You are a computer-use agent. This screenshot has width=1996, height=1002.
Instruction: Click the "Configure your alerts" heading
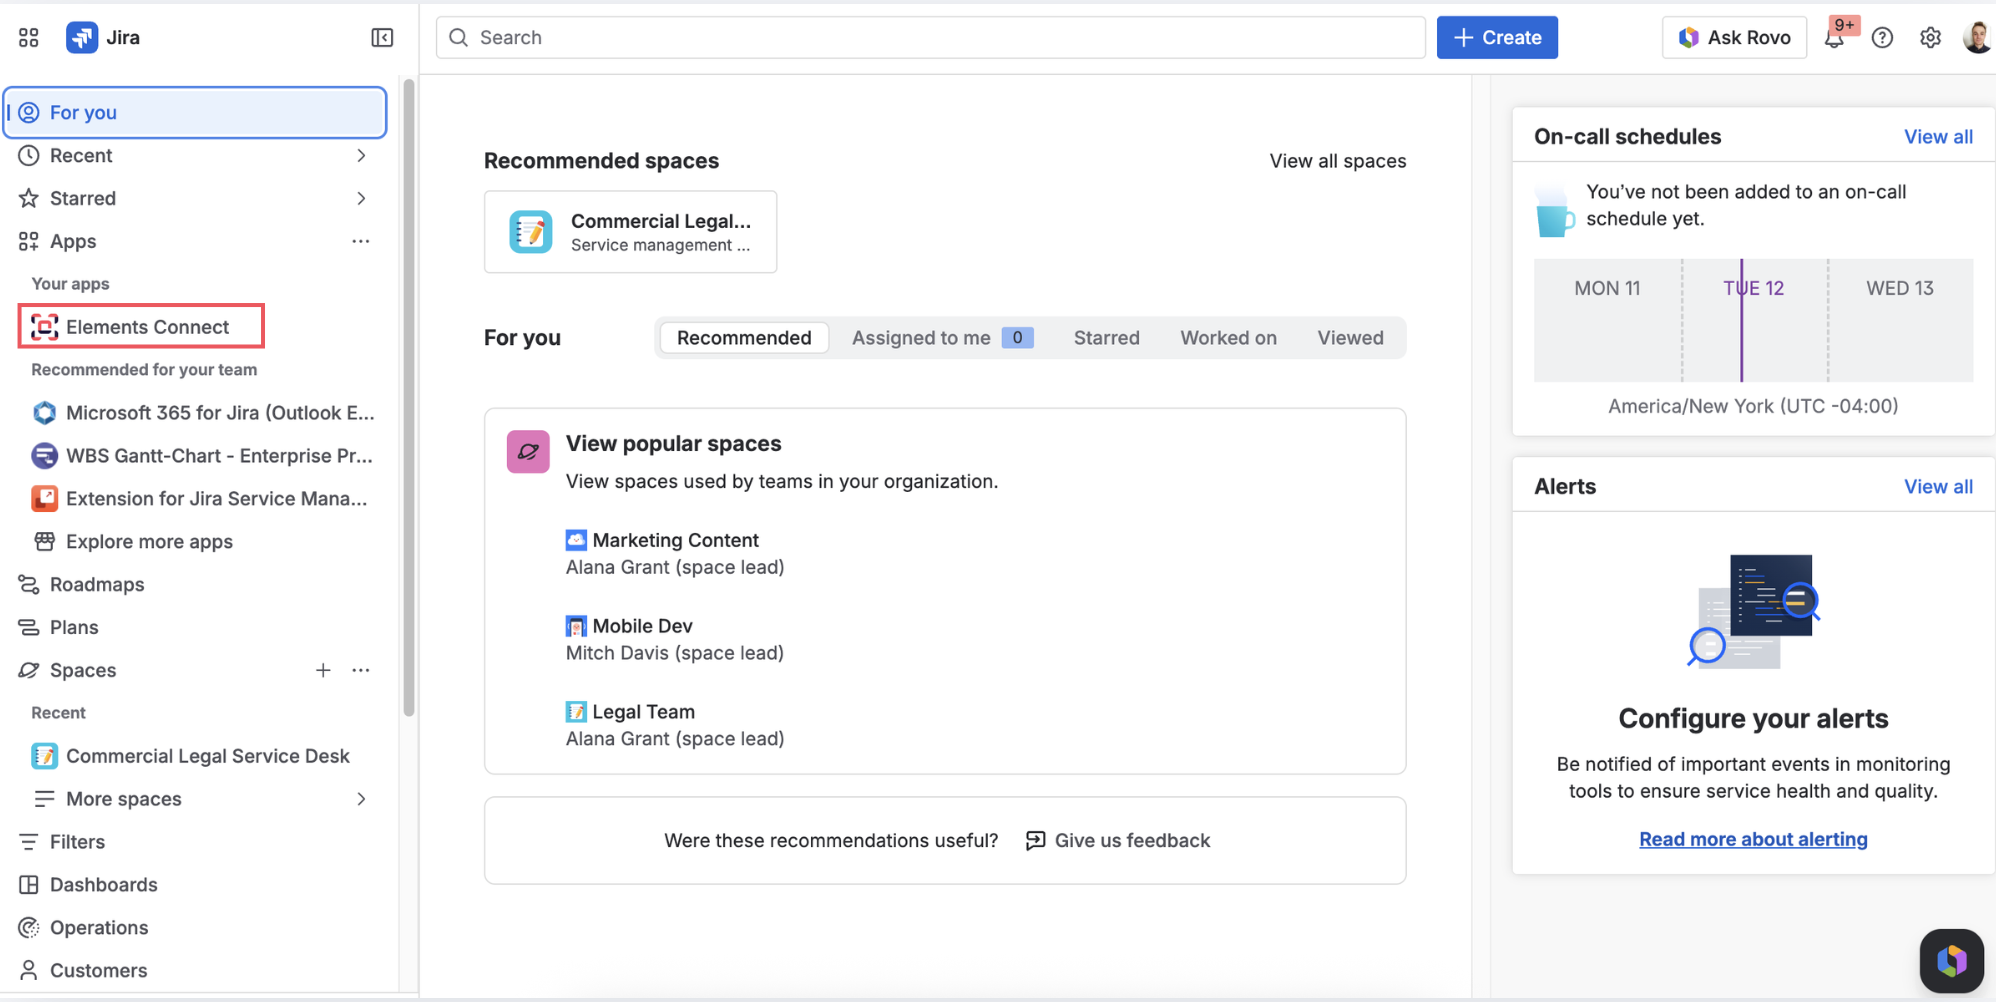pyautogui.click(x=1753, y=719)
